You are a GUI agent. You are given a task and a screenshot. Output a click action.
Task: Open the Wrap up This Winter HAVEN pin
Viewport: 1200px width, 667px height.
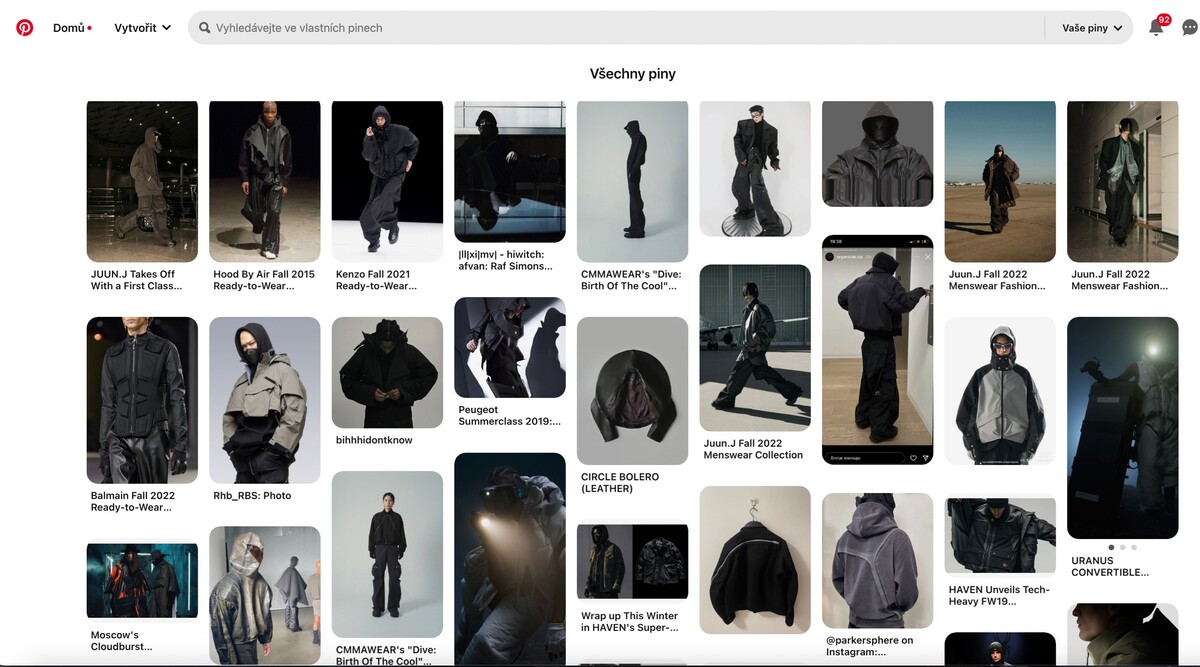tap(632, 562)
